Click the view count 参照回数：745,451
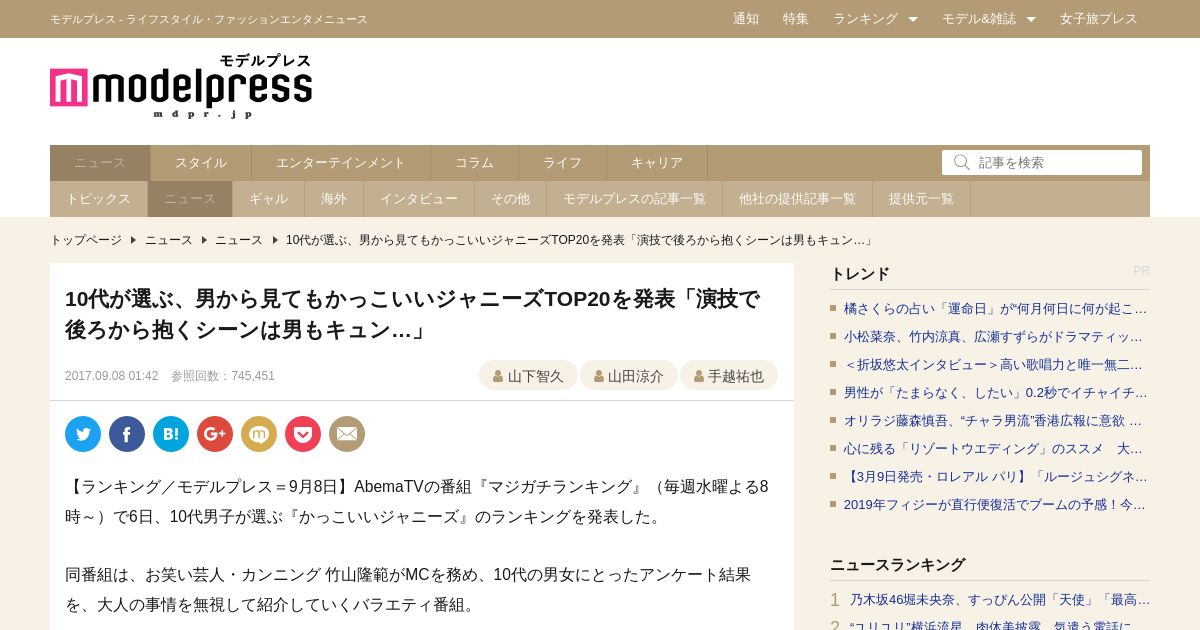The width and height of the screenshot is (1200, 630). pos(223,376)
